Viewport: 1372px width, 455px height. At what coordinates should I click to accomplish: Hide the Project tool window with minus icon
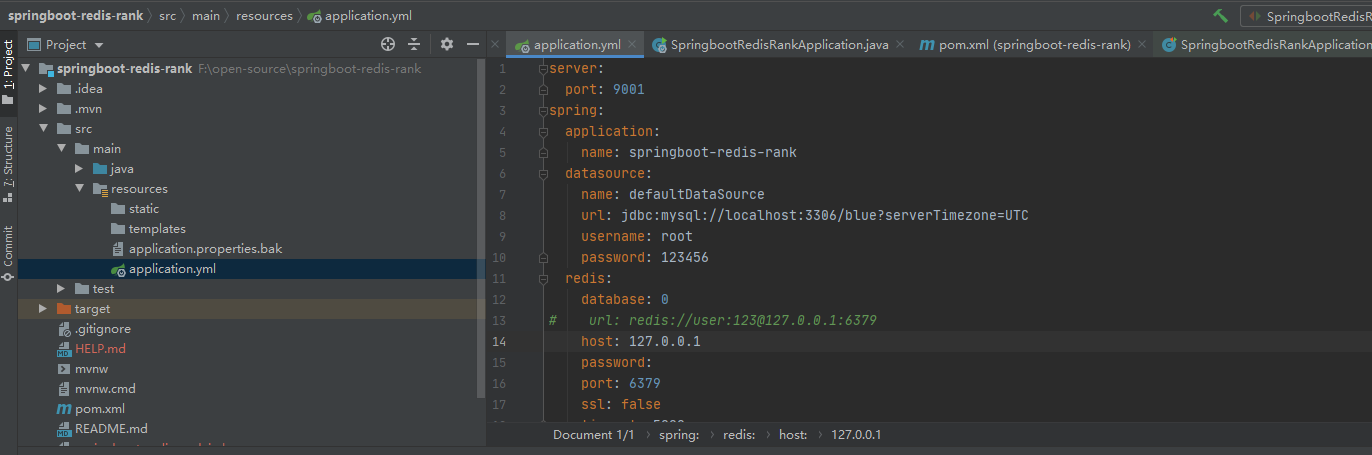click(473, 44)
